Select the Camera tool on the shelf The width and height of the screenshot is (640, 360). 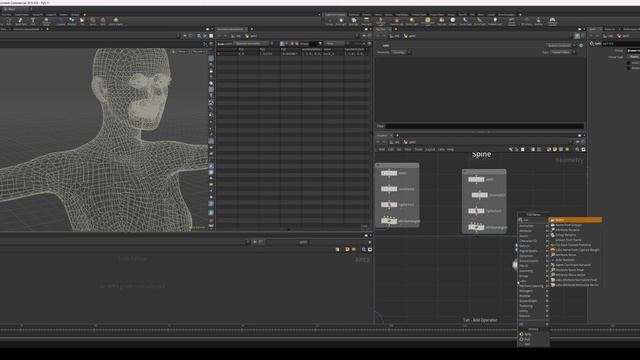[x=329, y=21]
